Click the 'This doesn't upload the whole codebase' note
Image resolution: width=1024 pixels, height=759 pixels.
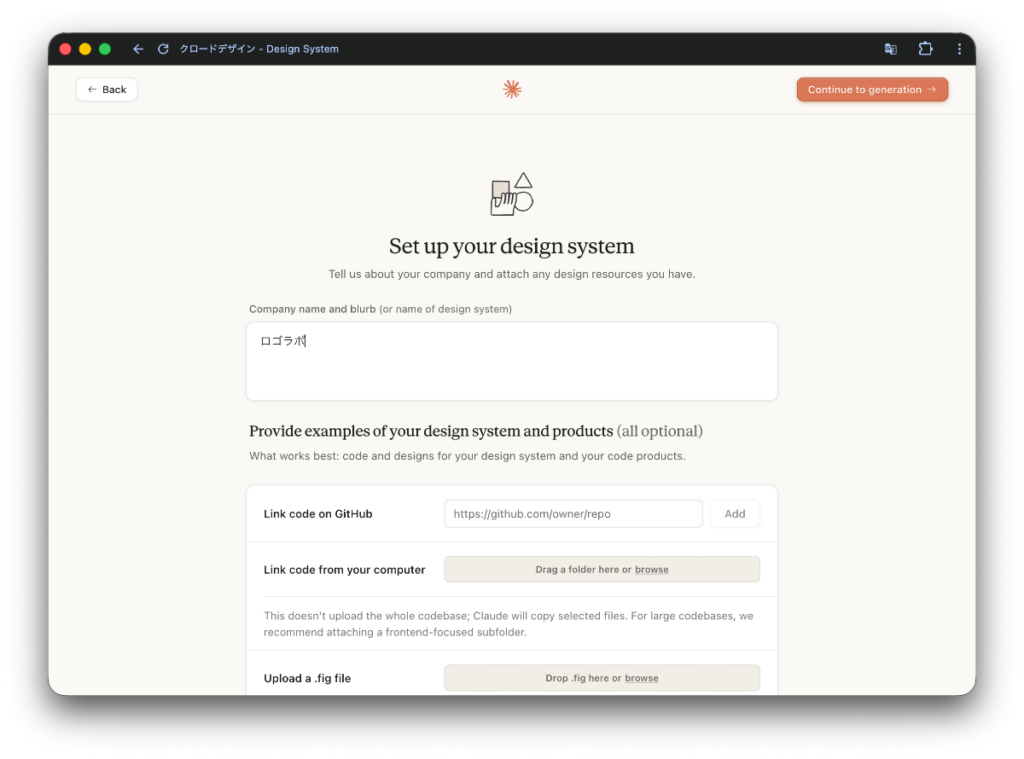click(509, 624)
